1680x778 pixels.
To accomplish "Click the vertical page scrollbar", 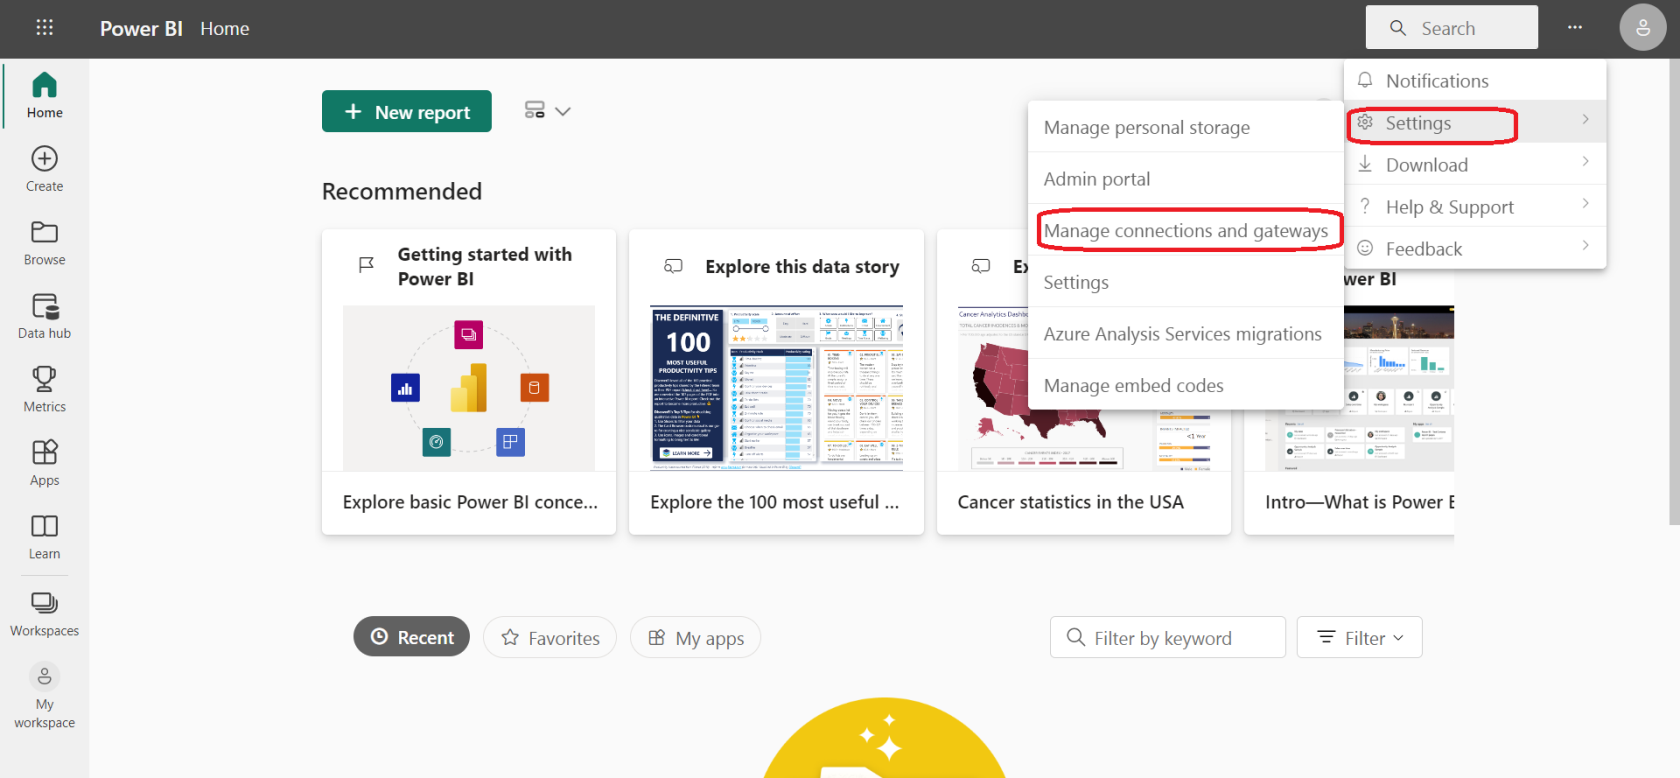I will click(1674, 292).
